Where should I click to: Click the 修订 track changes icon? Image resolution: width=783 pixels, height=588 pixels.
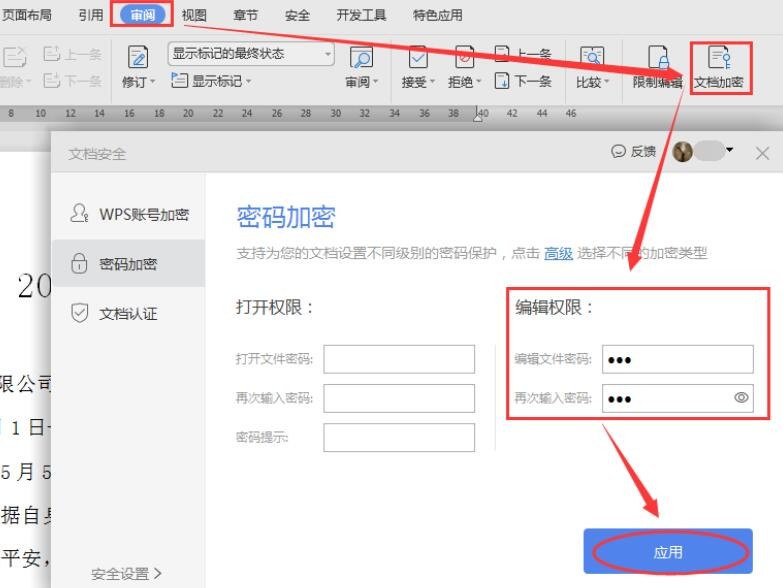tap(138, 57)
